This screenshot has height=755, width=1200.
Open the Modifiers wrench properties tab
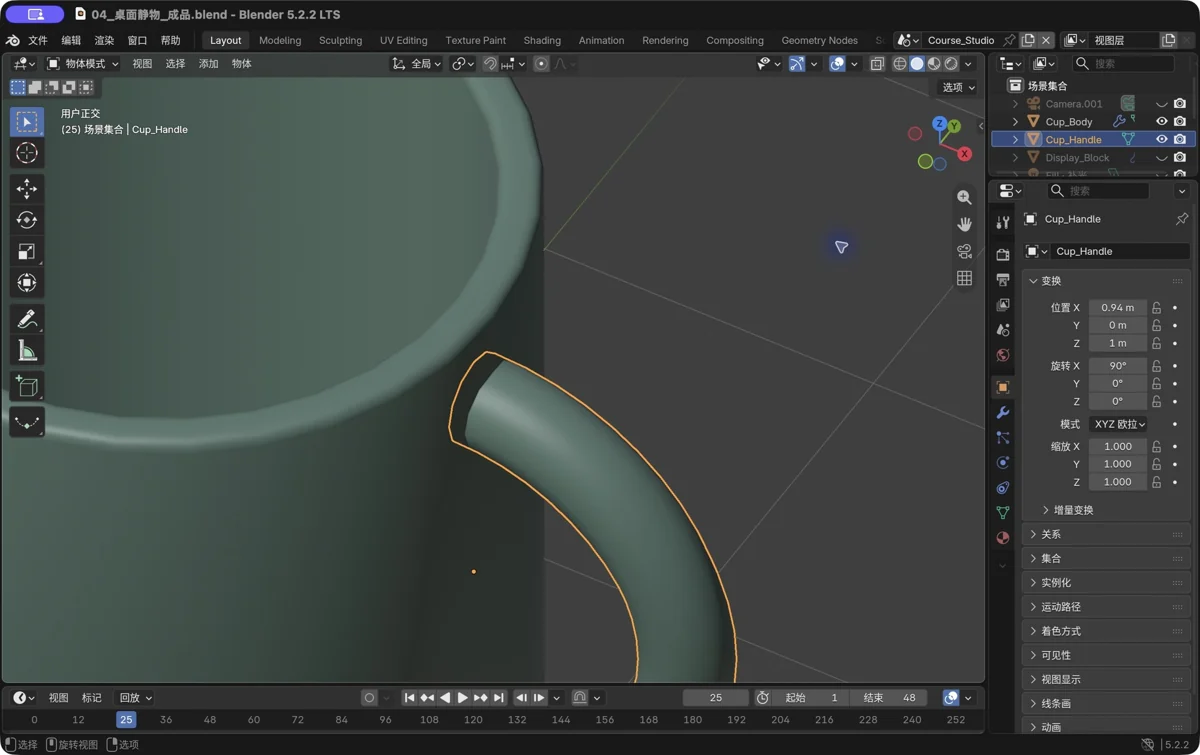click(1003, 412)
